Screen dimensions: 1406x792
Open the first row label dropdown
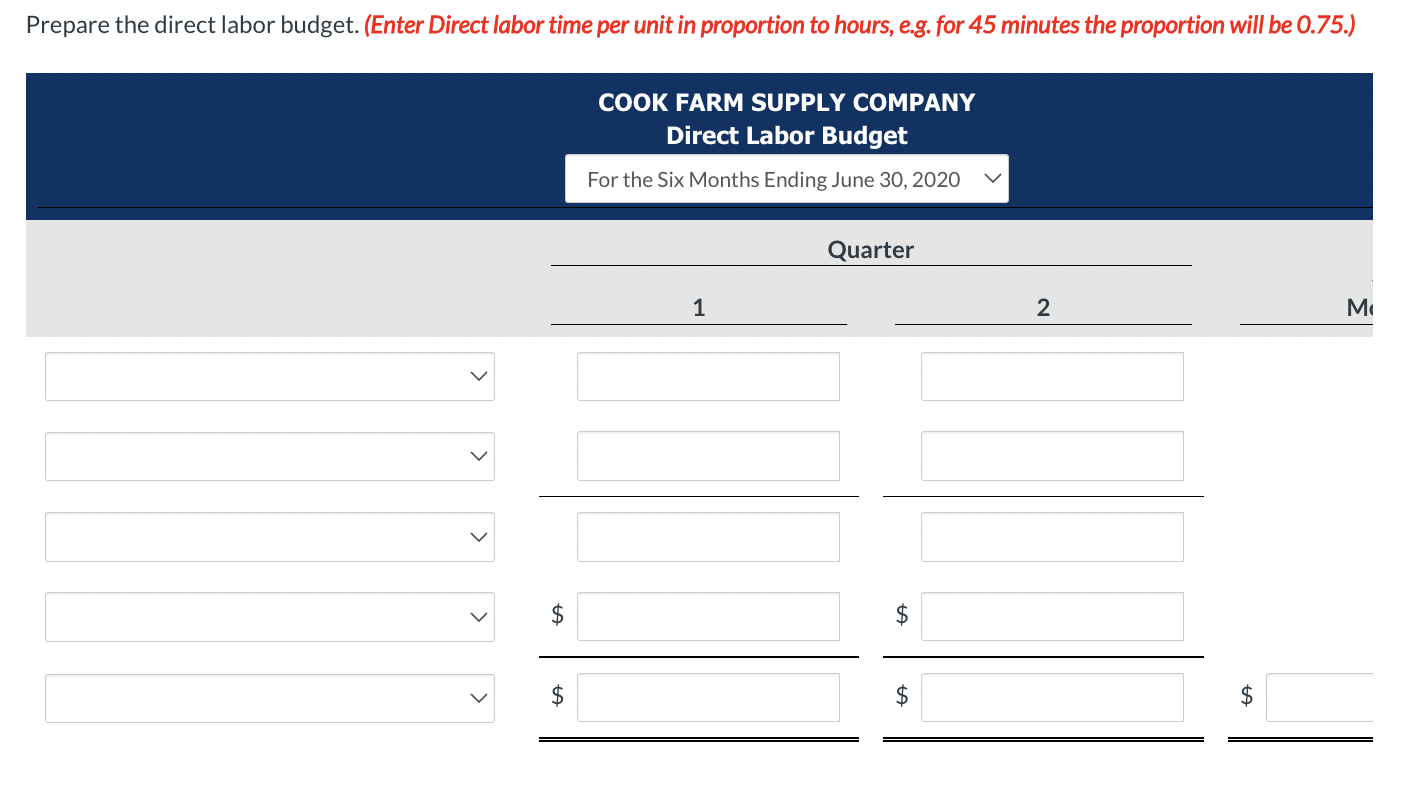coord(270,376)
